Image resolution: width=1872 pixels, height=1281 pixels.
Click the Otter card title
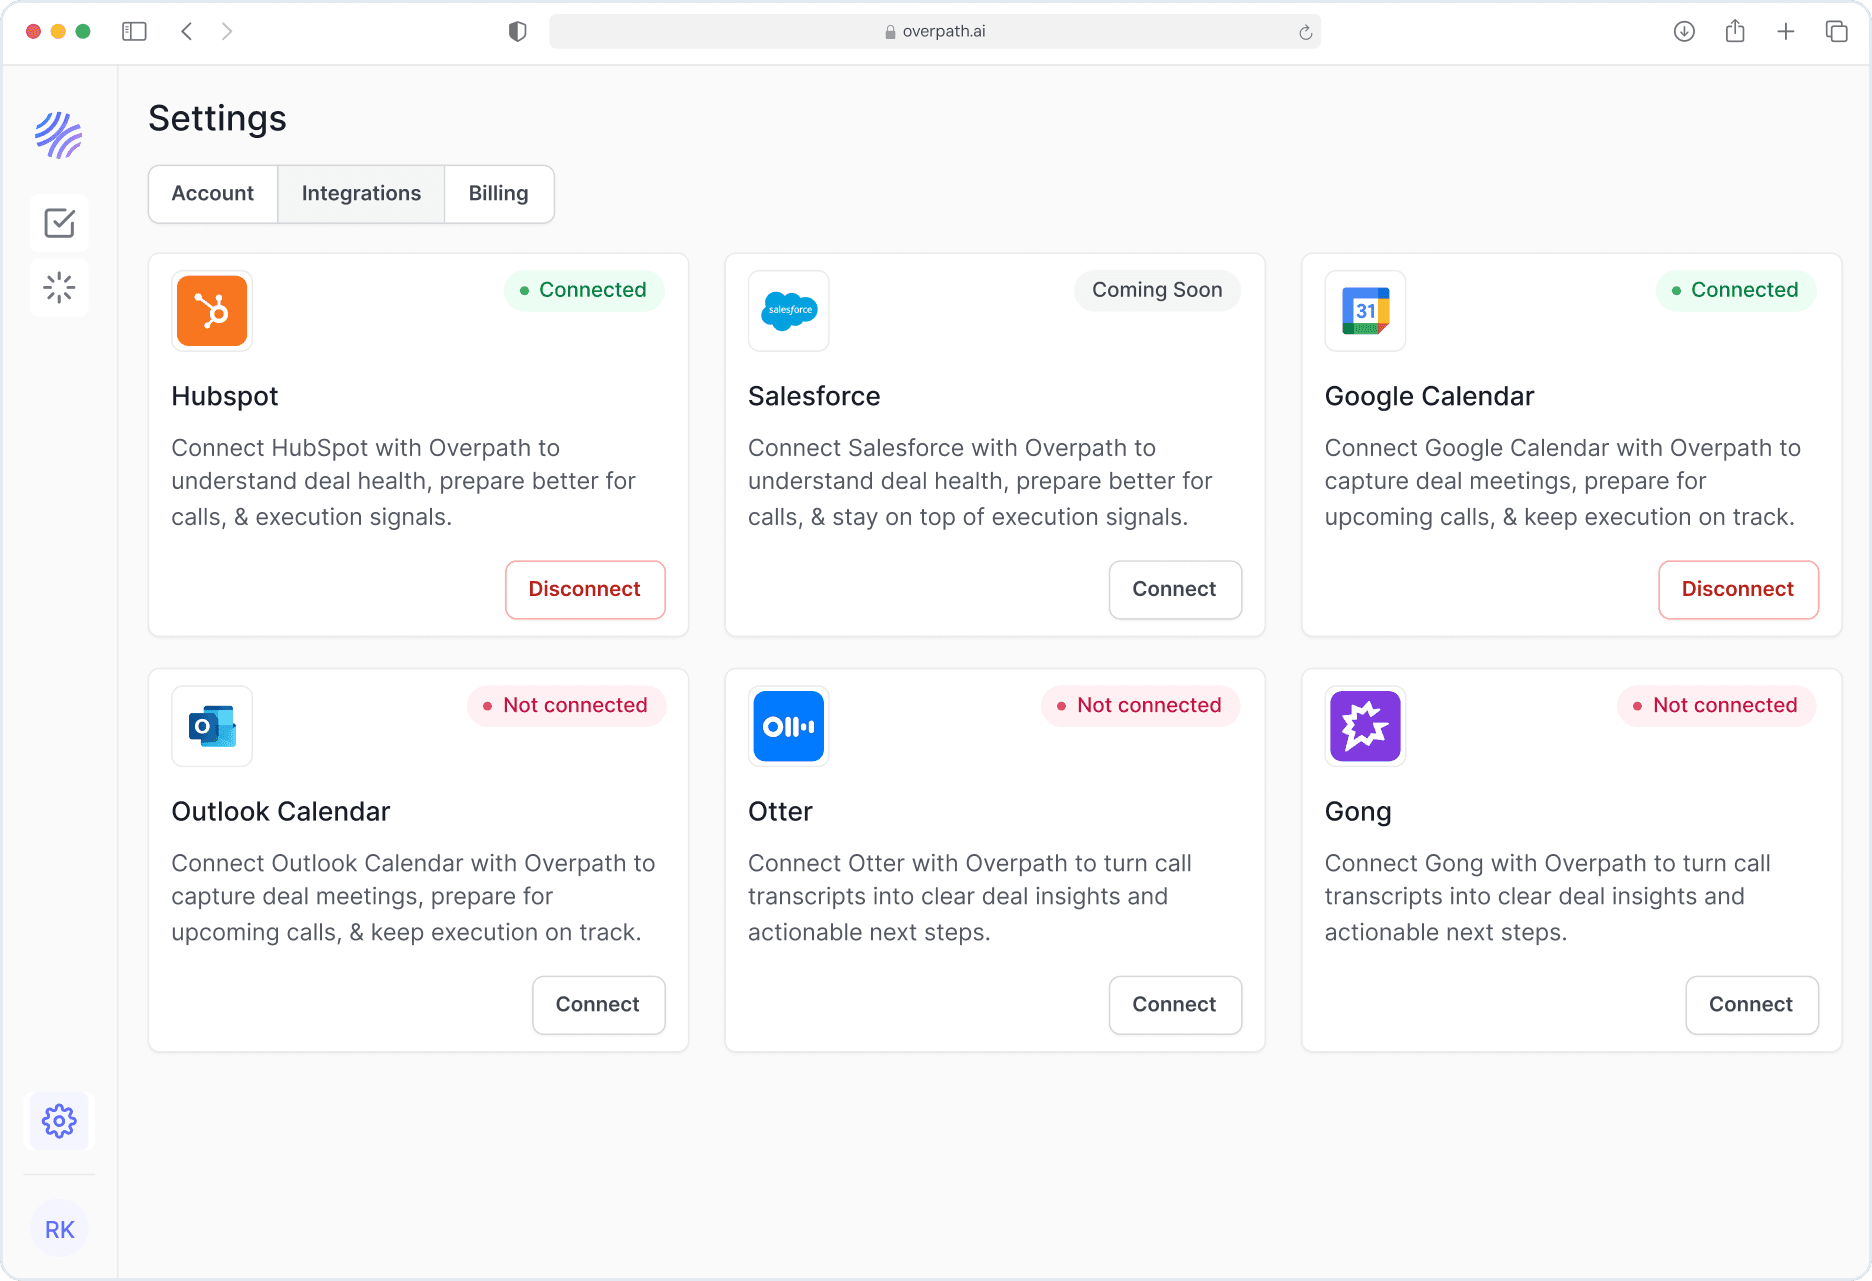780,812
